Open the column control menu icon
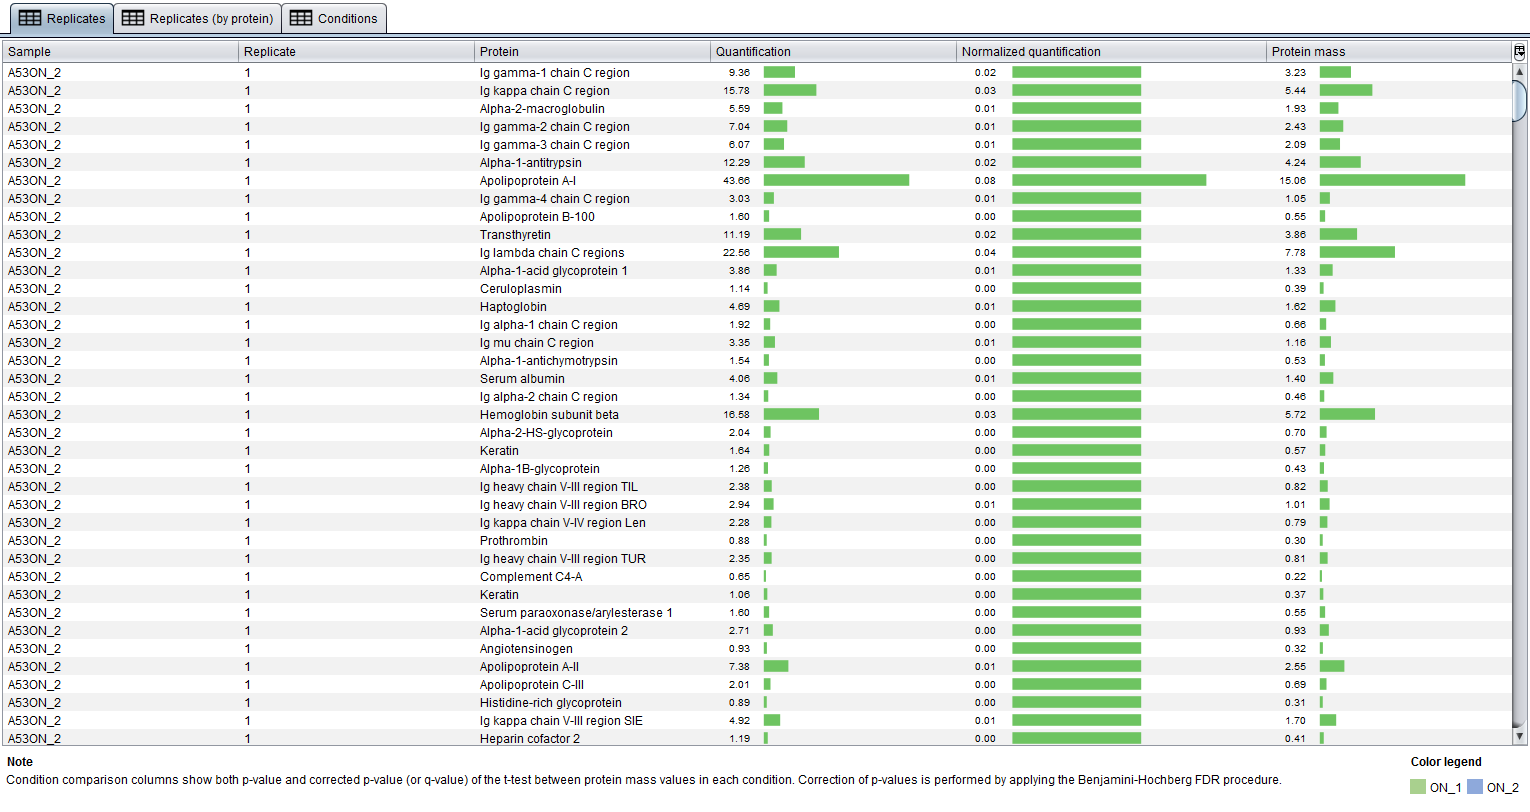1530x812 pixels. [x=1520, y=52]
